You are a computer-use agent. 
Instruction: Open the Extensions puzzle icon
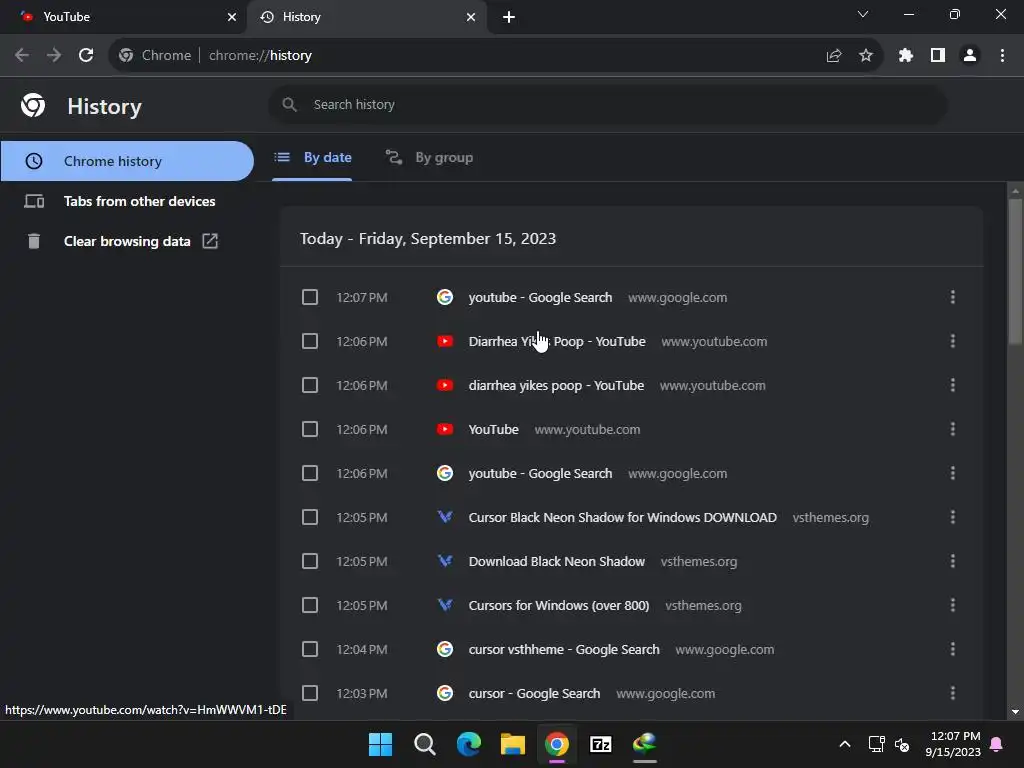906,56
